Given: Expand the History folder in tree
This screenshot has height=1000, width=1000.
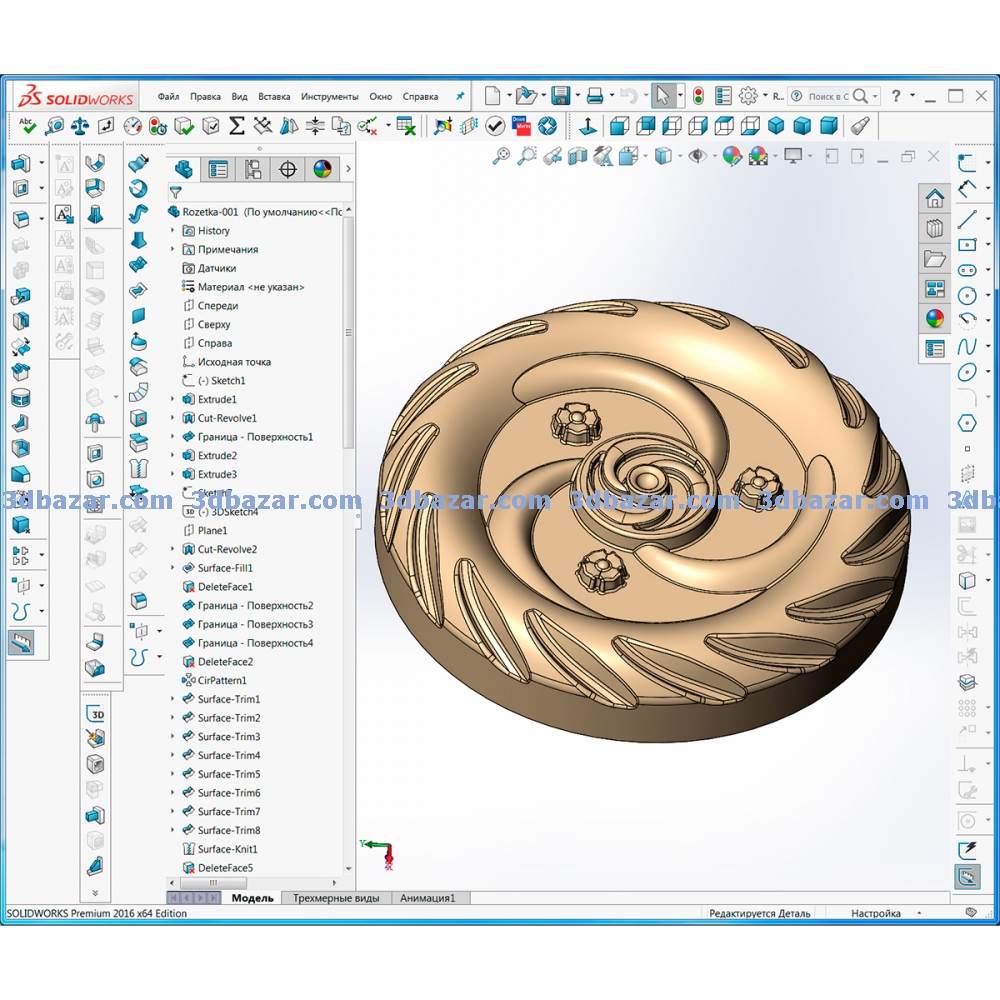Looking at the screenshot, I should [x=172, y=231].
